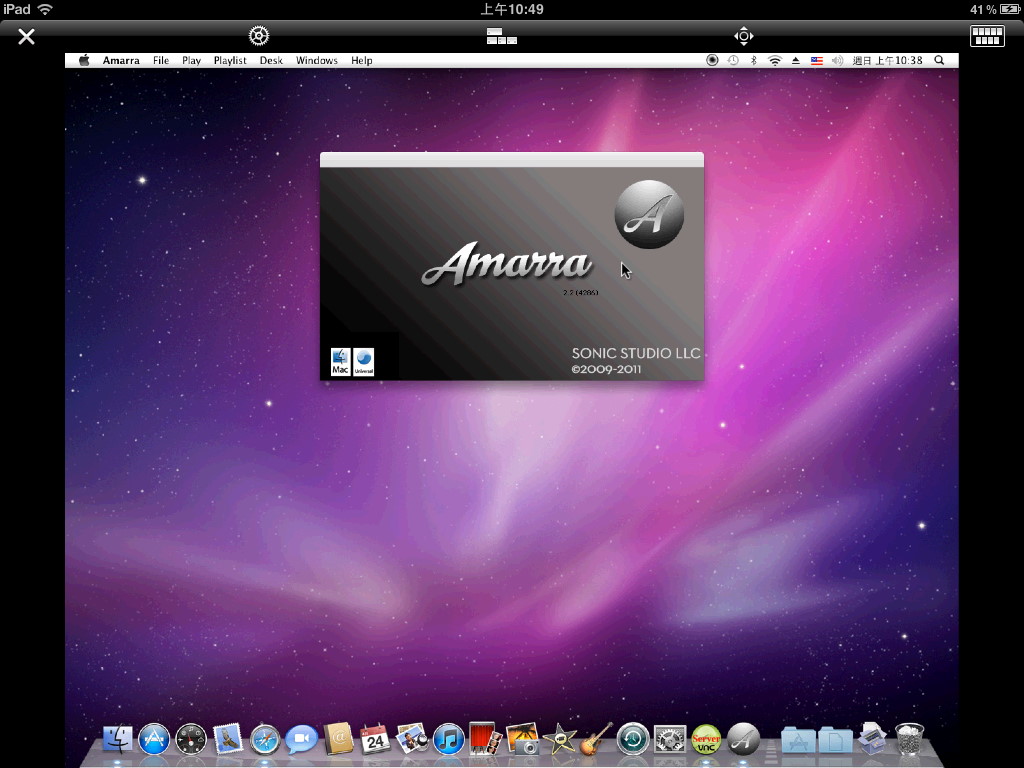Viewport: 1024px width, 768px height.
Task: Close the remote session with the X icon
Action: [x=26, y=37]
